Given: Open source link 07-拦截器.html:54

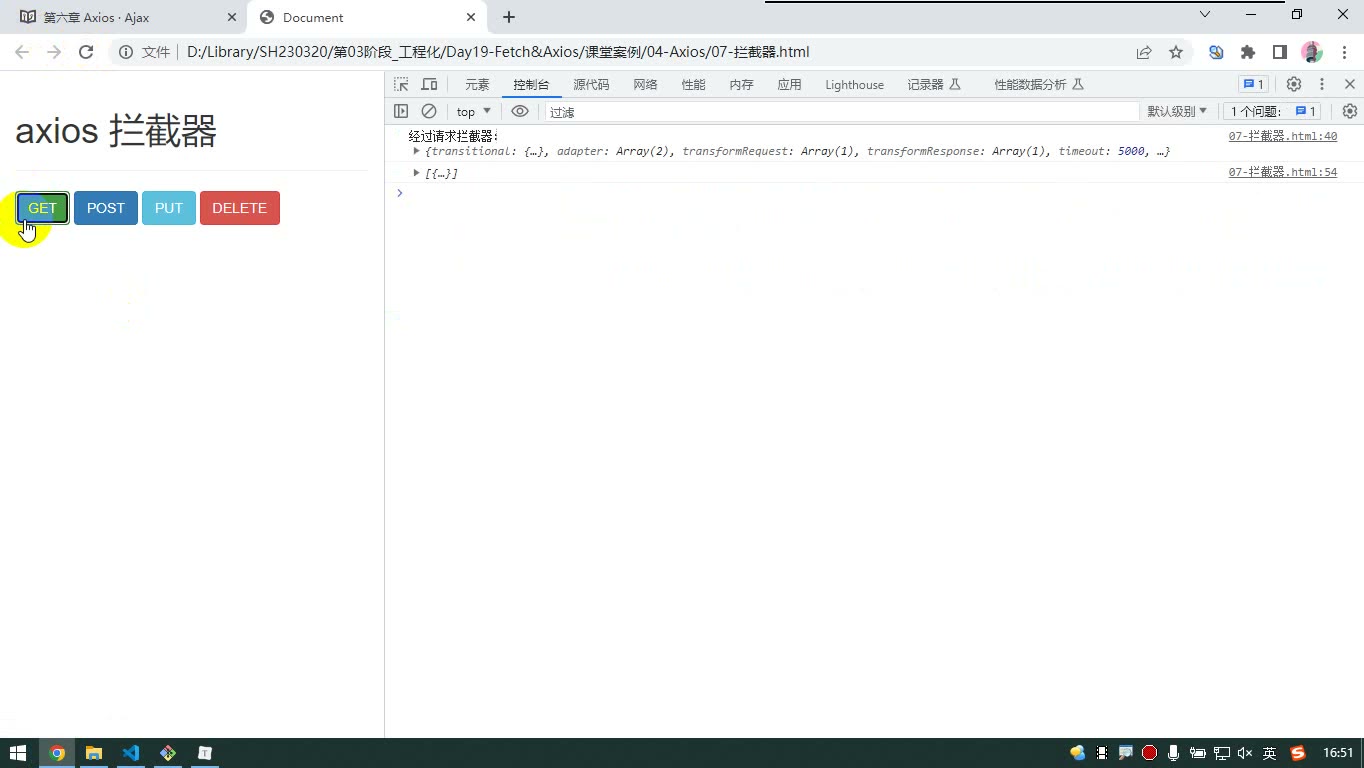Looking at the screenshot, I should pyautogui.click(x=1283, y=172).
